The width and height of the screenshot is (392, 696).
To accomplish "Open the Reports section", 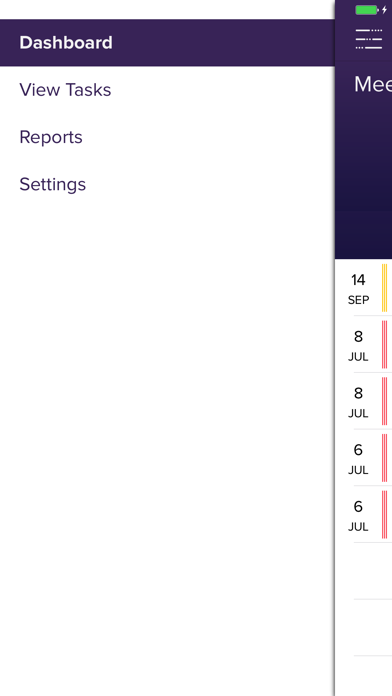I will (167, 137).
